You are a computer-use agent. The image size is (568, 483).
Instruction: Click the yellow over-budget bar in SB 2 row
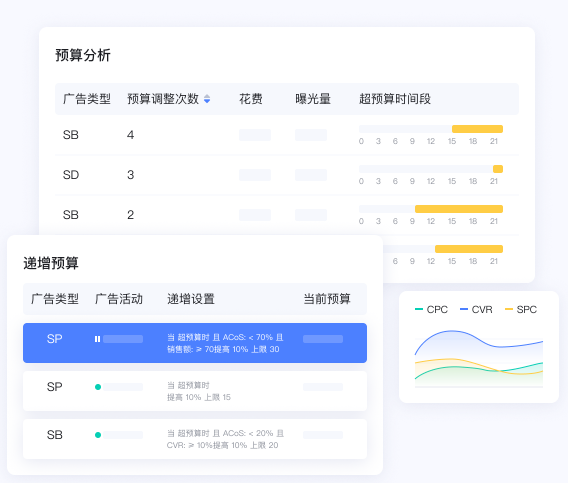pos(459,209)
